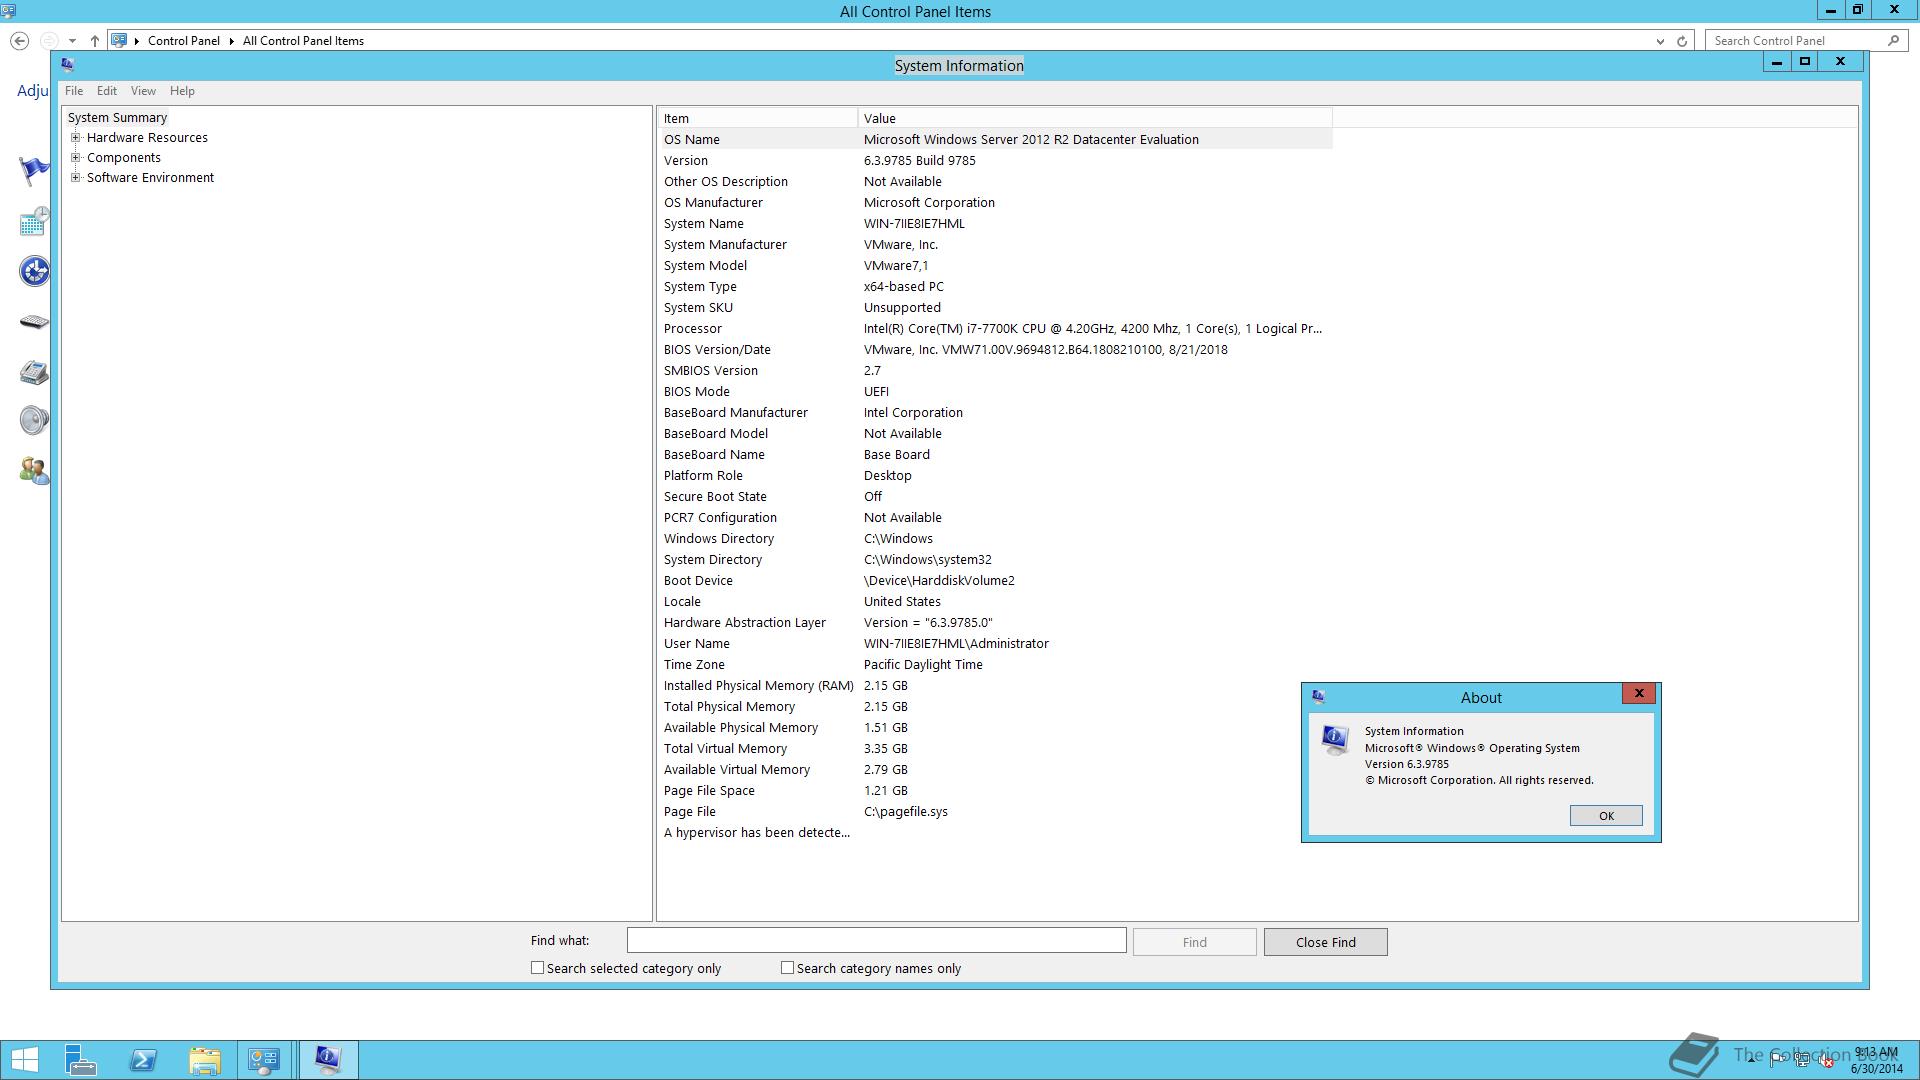Open Sound speaker icon in Control Panel
This screenshot has width=1920, height=1080.
(34, 420)
